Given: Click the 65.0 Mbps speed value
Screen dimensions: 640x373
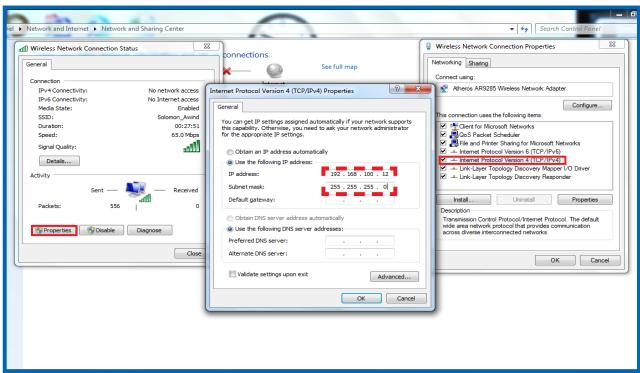Looking at the screenshot, I should [x=185, y=135].
